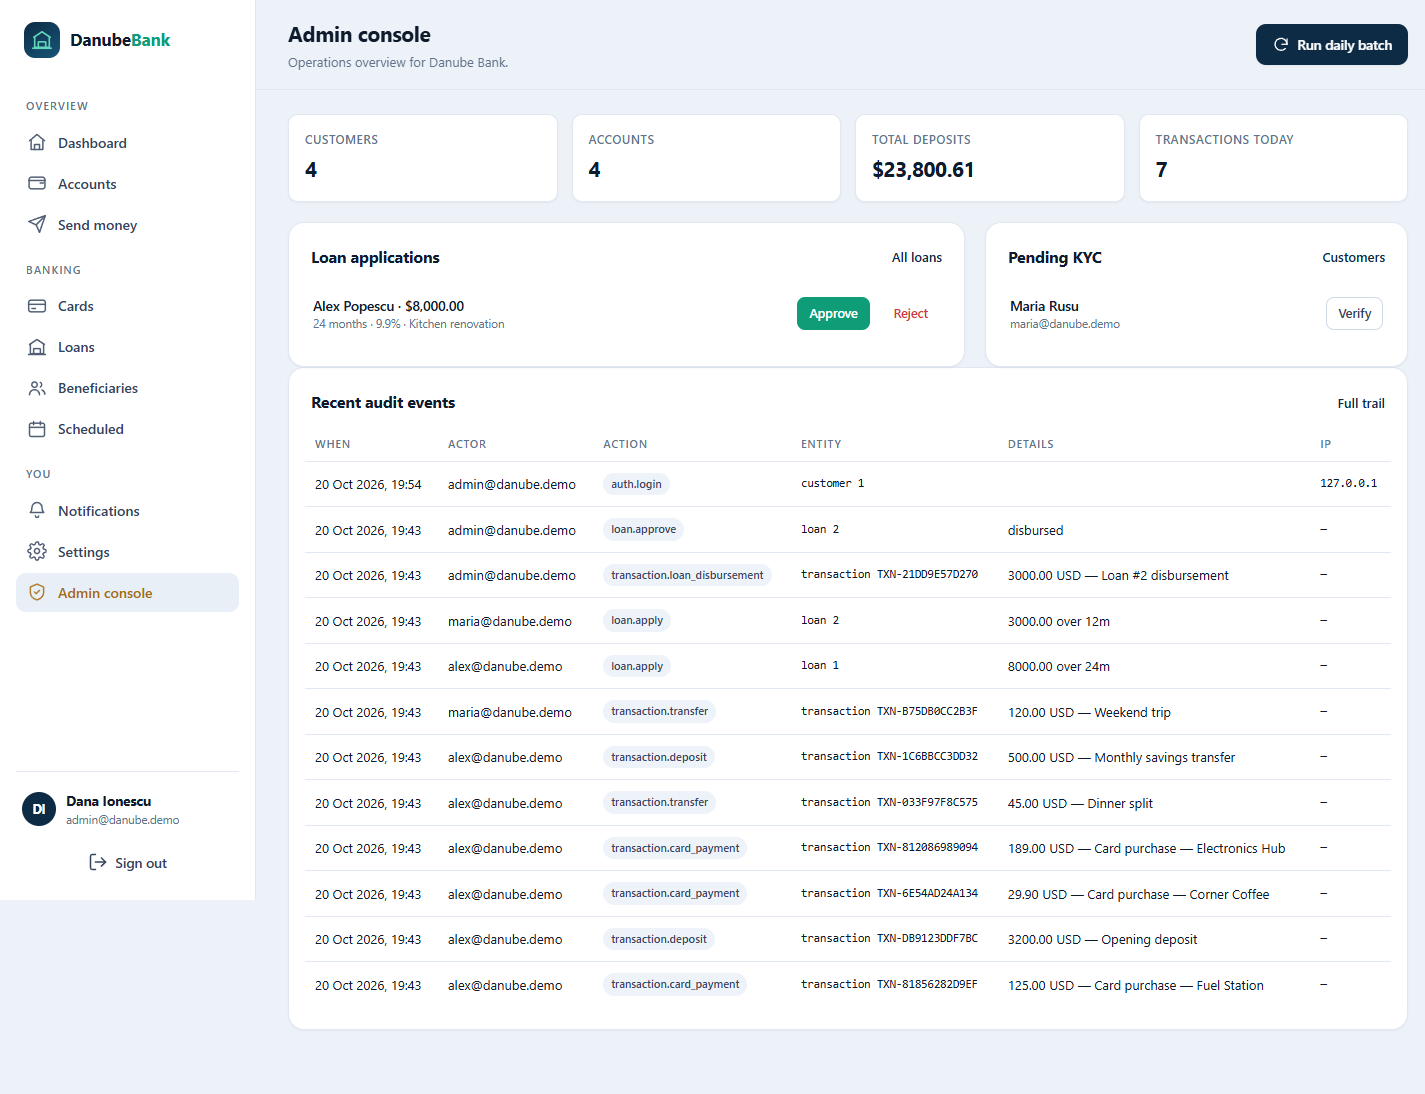Reject Alex Popescu's loan application
The width and height of the screenshot is (1425, 1094).
tap(910, 313)
